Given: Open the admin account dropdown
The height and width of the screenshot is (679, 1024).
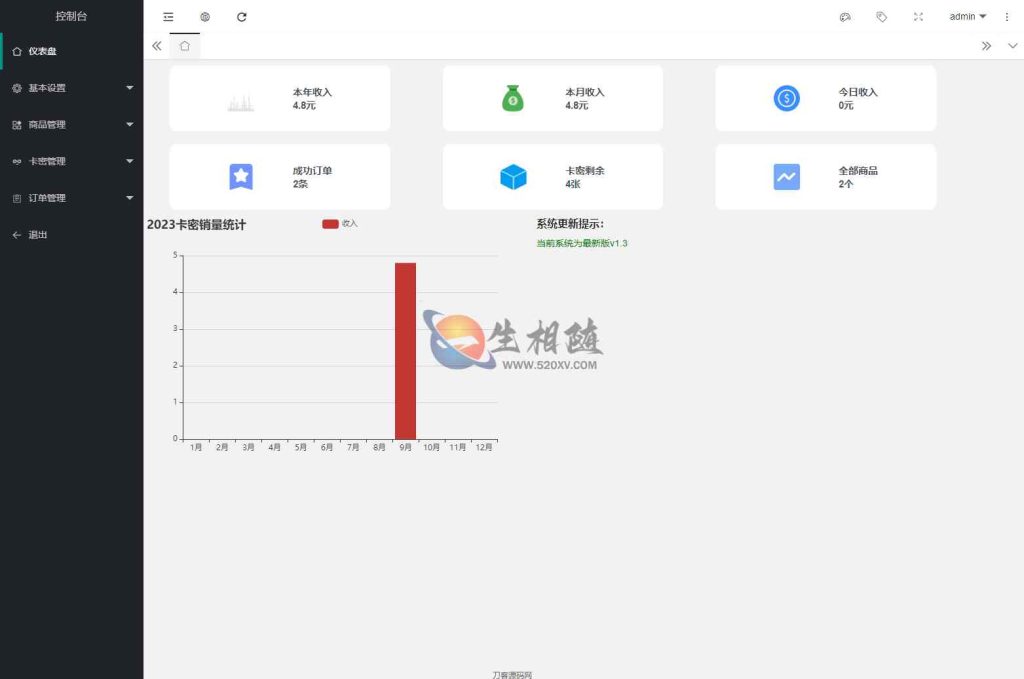Looking at the screenshot, I should 966,17.
